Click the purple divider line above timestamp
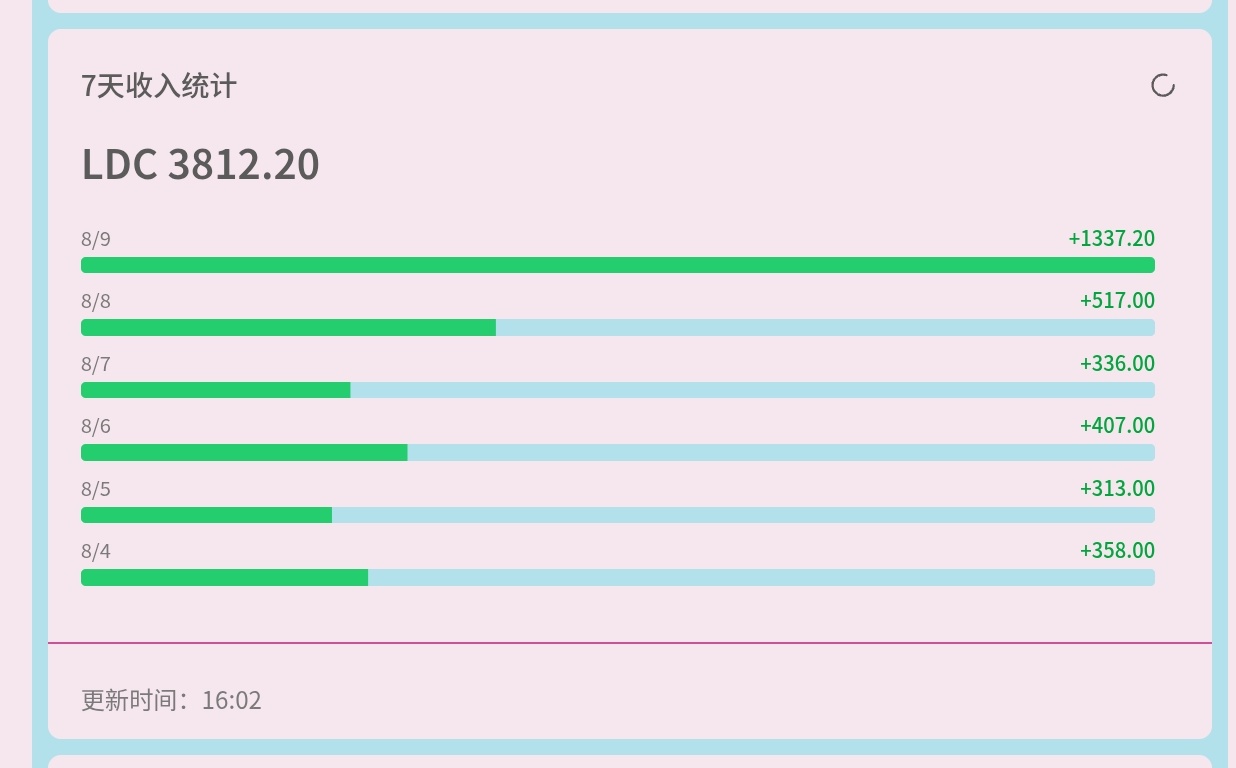Image resolution: width=1236 pixels, height=768 pixels. tap(630, 643)
